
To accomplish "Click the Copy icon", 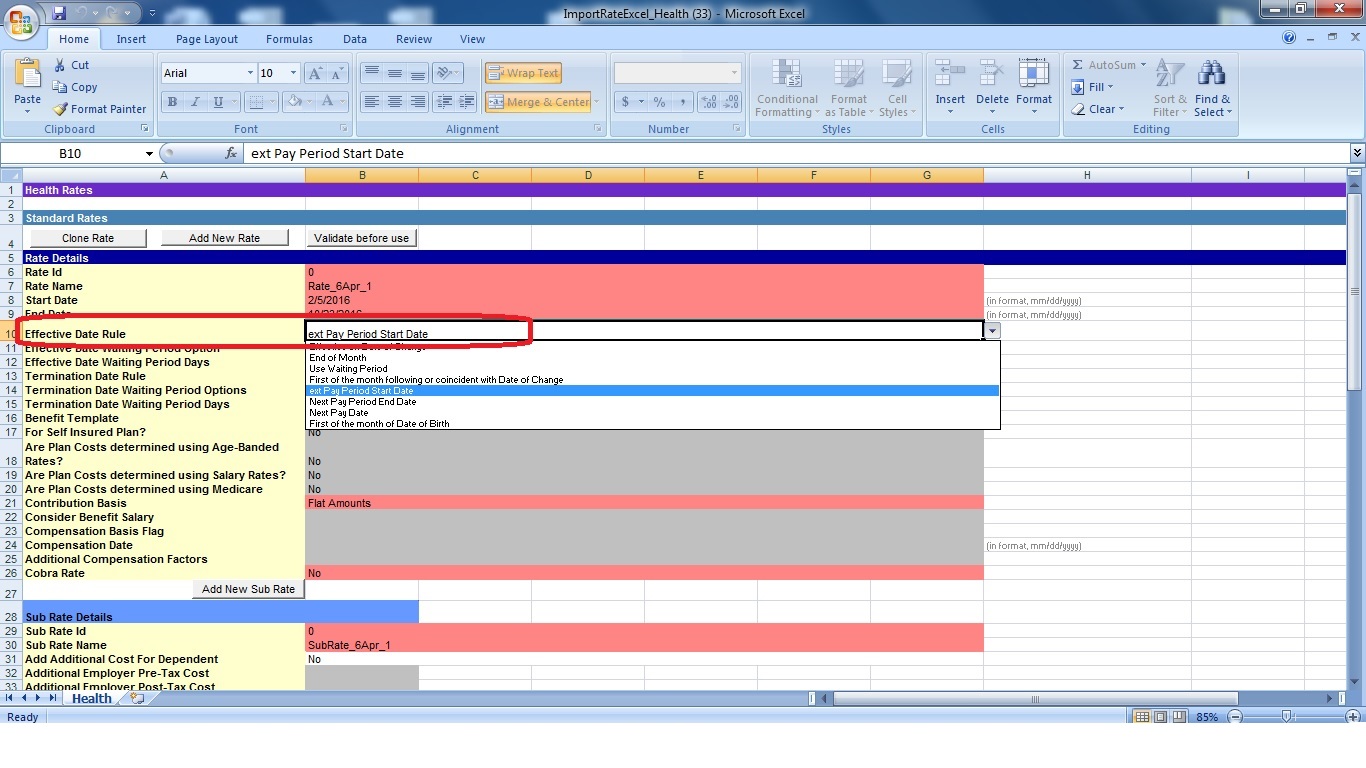I will [74, 87].
